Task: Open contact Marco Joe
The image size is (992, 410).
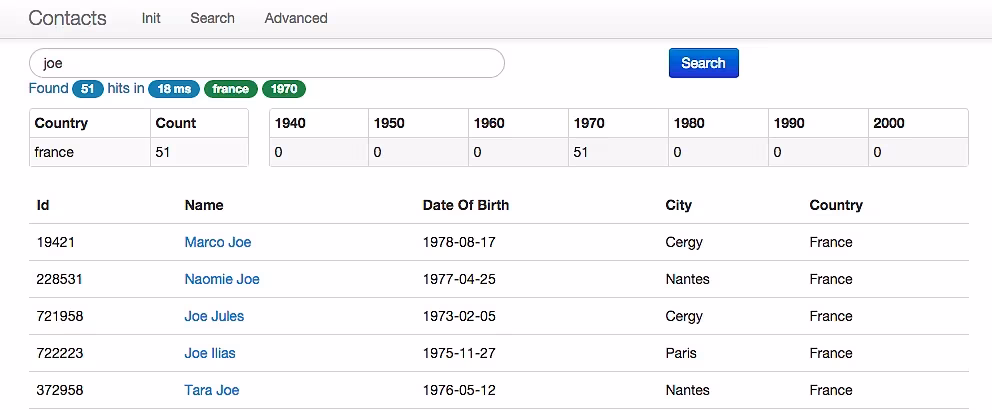Action: (x=218, y=242)
